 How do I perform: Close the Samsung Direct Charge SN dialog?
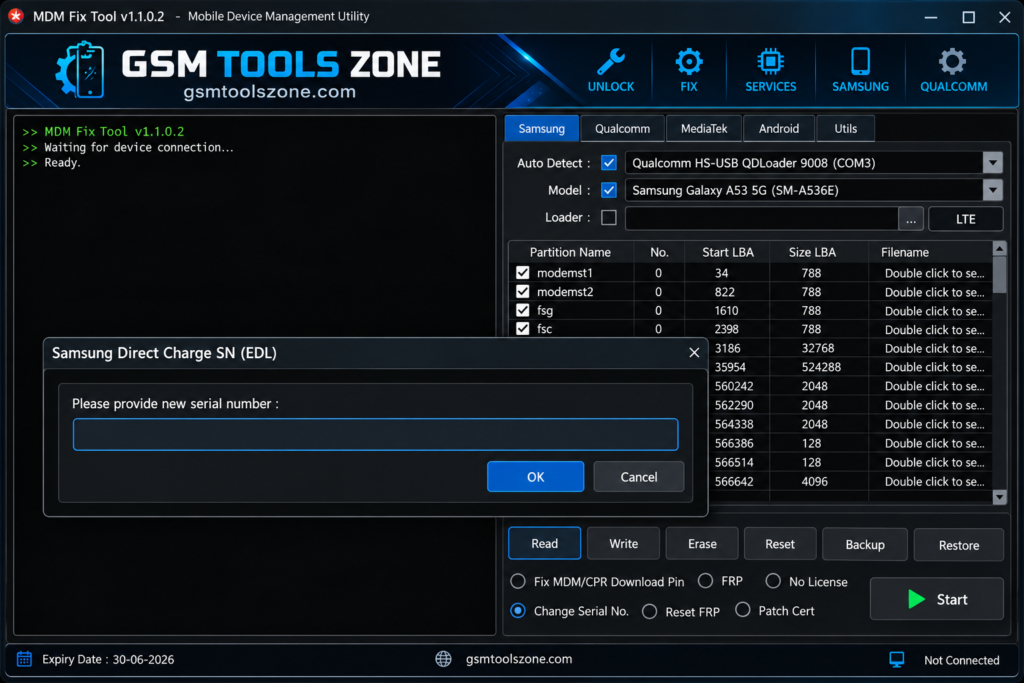coord(694,353)
